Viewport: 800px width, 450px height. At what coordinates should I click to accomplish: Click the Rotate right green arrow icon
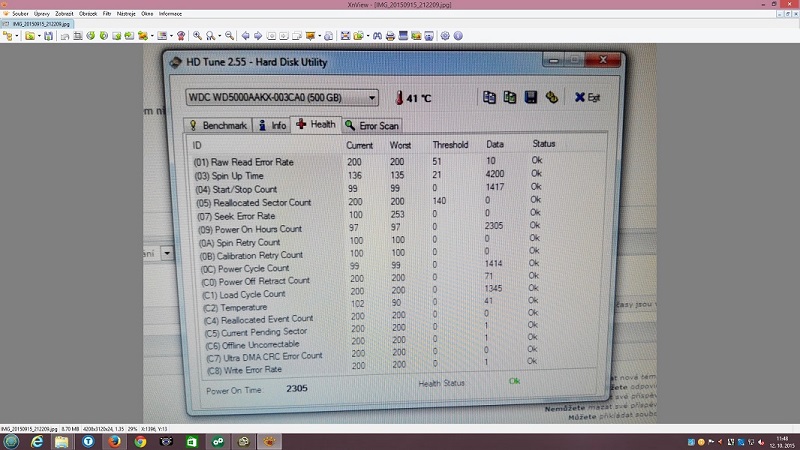click(x=104, y=36)
